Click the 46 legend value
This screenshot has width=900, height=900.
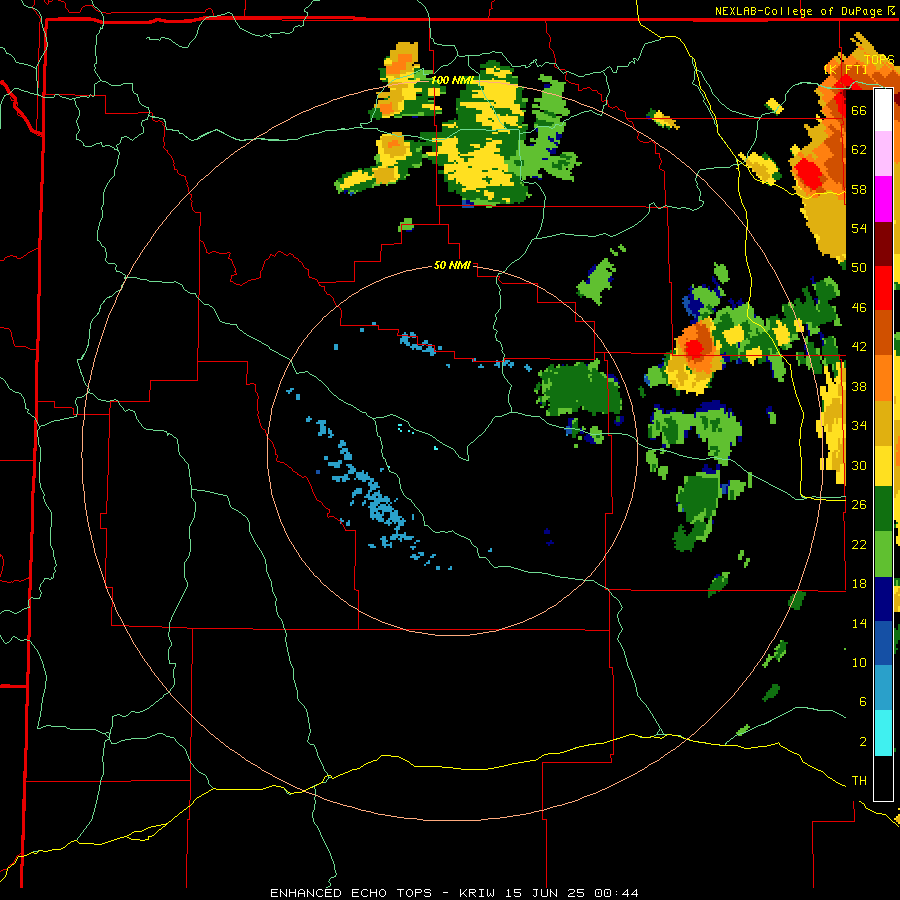click(x=859, y=308)
